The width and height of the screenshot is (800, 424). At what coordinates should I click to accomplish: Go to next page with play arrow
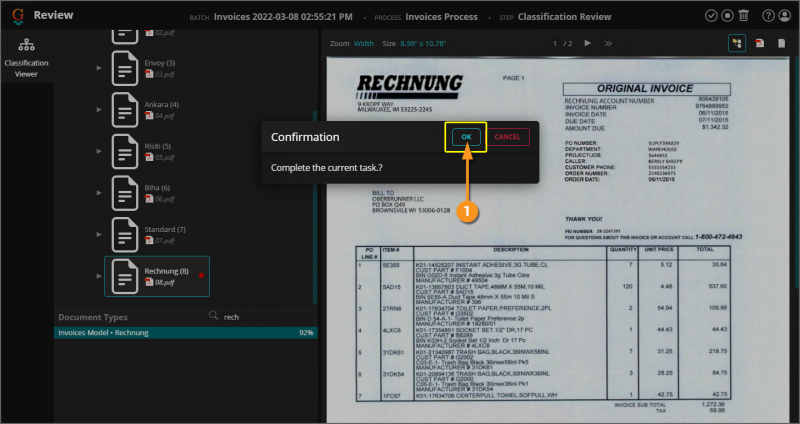588,43
